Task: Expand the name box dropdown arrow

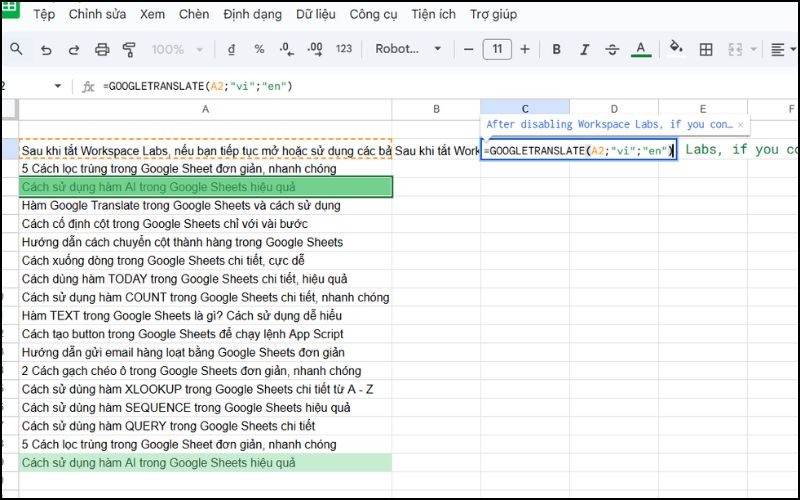Action: [x=58, y=86]
